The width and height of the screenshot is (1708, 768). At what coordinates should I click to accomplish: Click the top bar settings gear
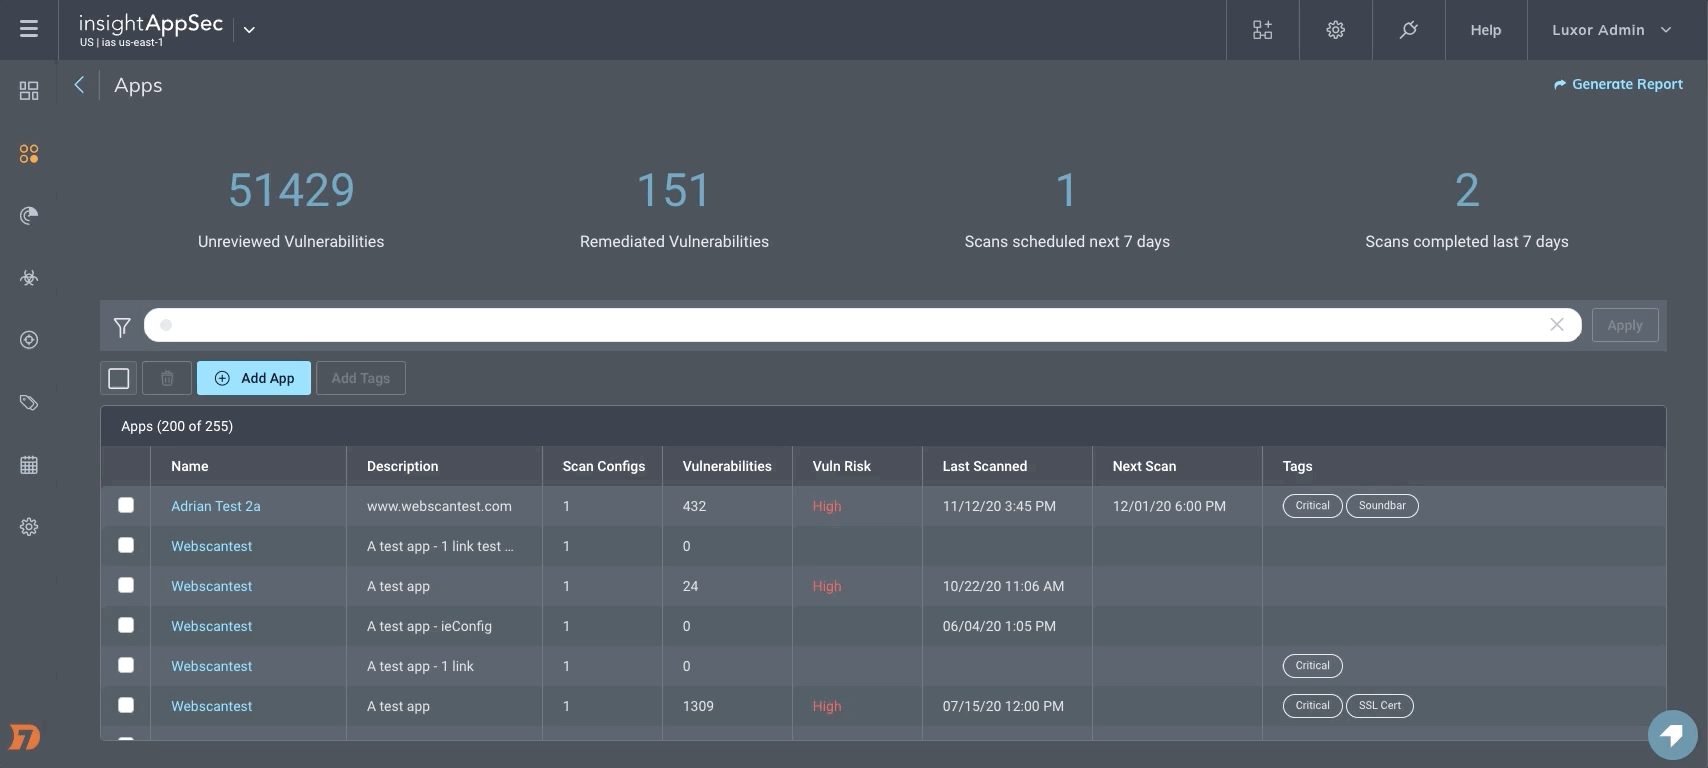pyautogui.click(x=1335, y=30)
